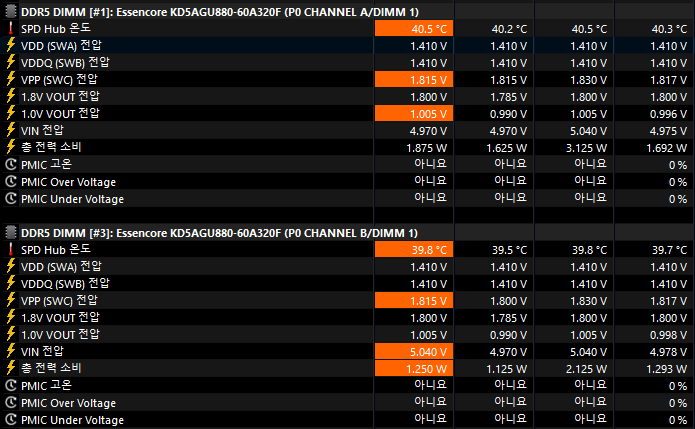The image size is (695, 429).
Task: Click the 40.2 °C minimum temperature of DIMM #1
Action: 509,29
